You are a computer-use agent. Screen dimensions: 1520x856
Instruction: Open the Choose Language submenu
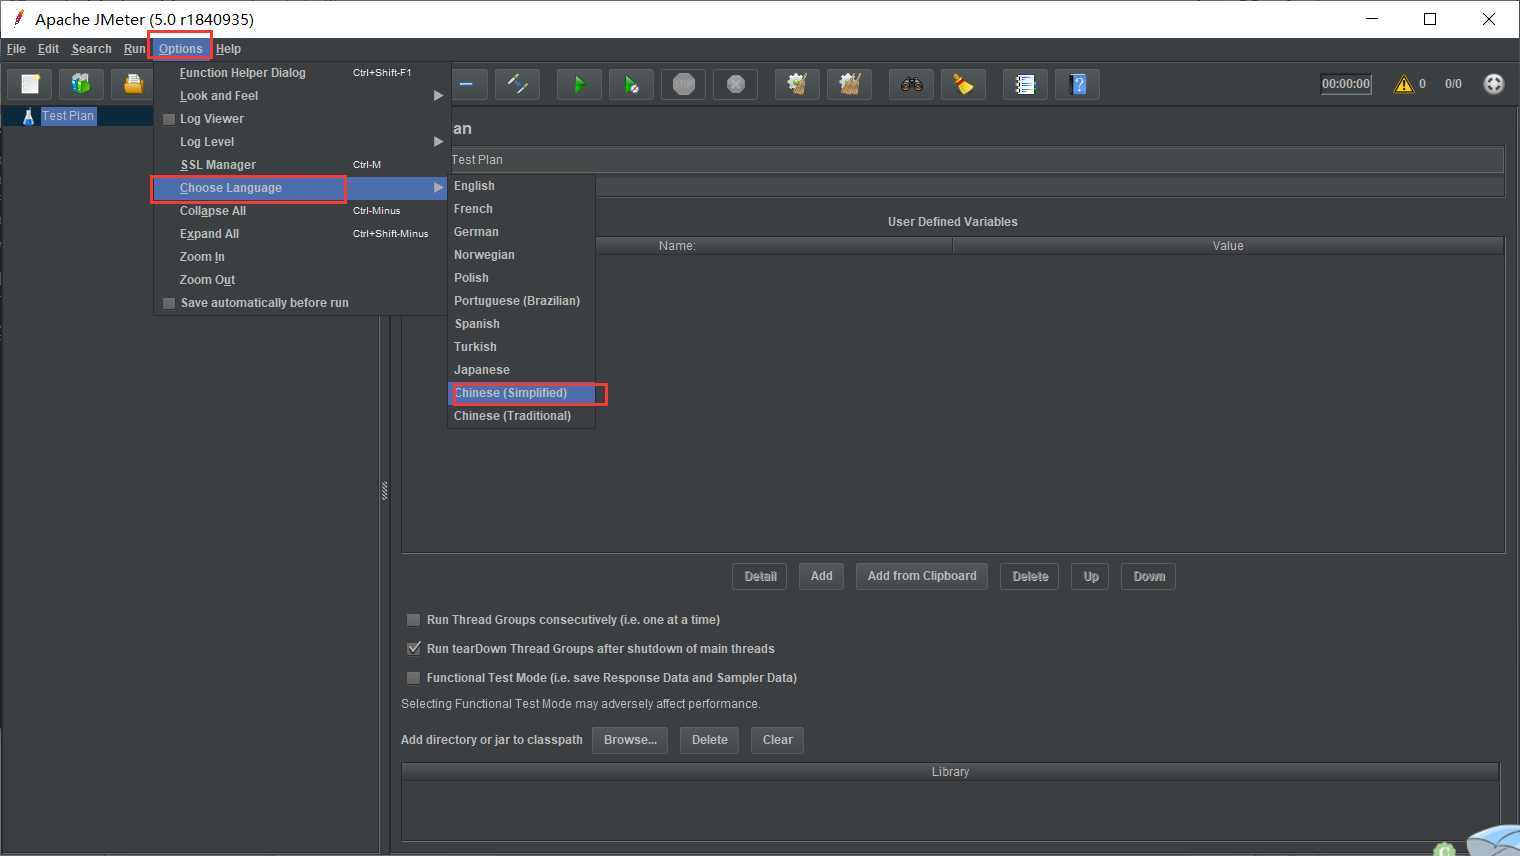[x=300, y=188]
